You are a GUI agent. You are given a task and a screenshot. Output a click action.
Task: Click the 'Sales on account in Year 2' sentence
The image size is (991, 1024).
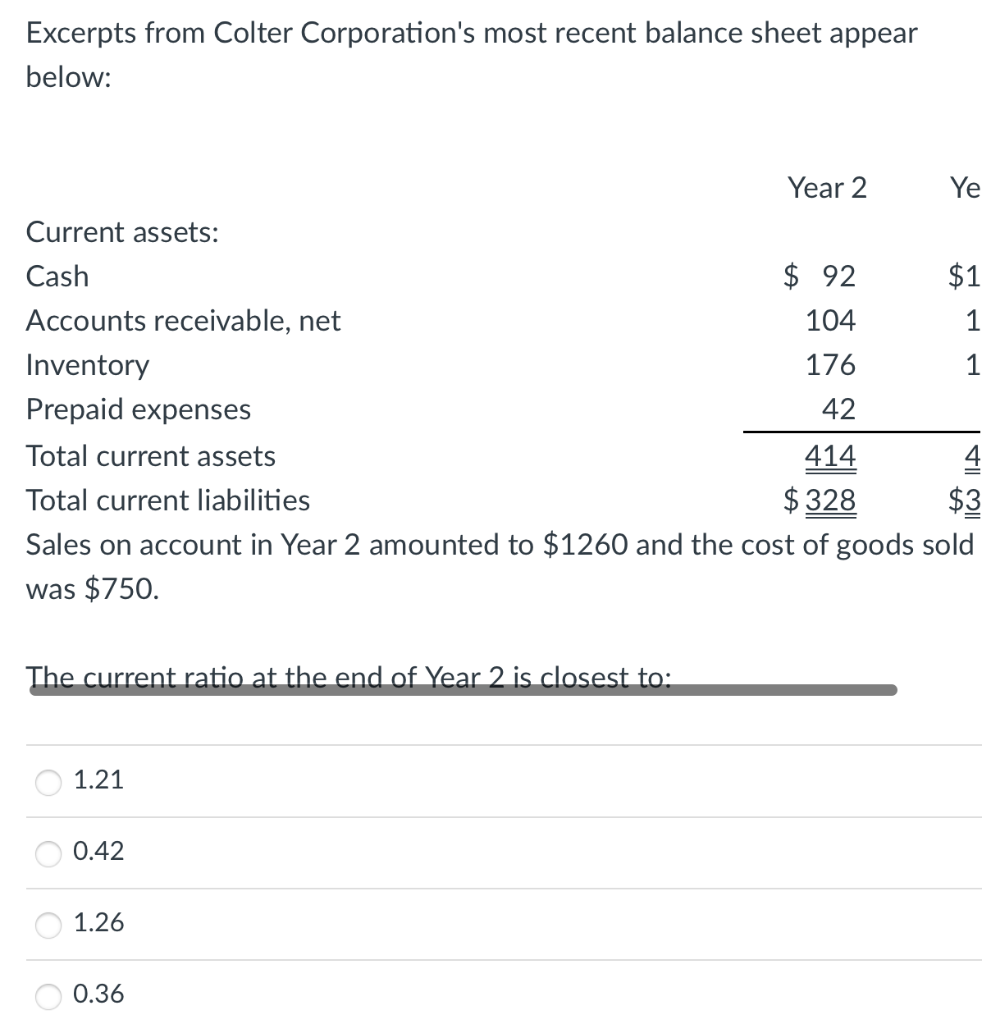pos(500,566)
